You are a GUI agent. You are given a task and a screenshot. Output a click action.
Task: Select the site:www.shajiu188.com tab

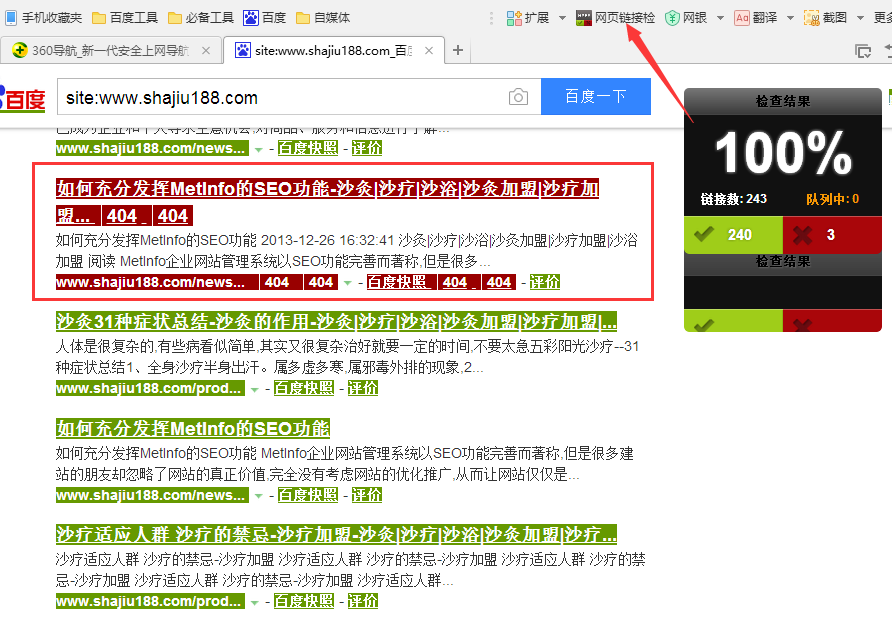(333, 51)
